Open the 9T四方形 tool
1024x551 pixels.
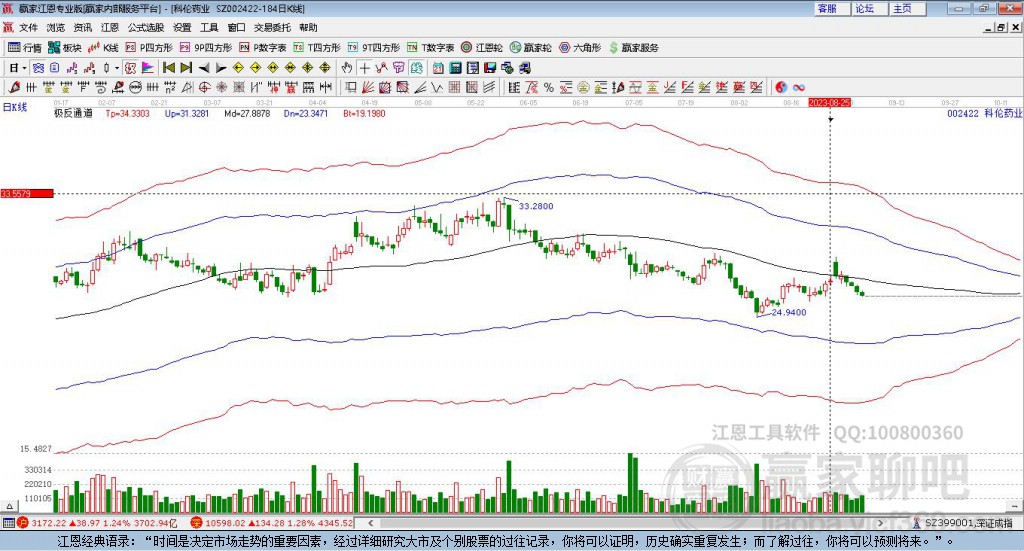pos(374,48)
